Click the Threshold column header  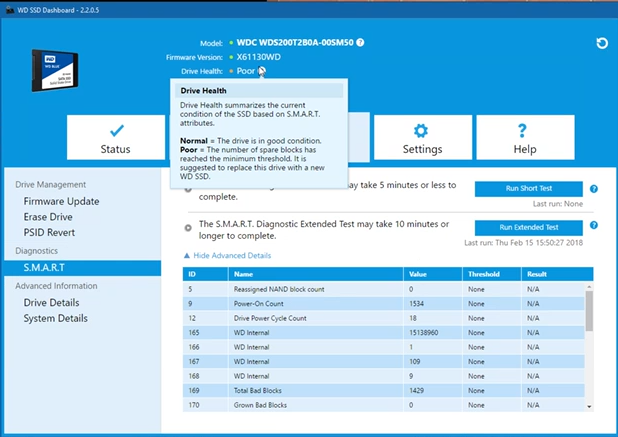(x=491, y=274)
